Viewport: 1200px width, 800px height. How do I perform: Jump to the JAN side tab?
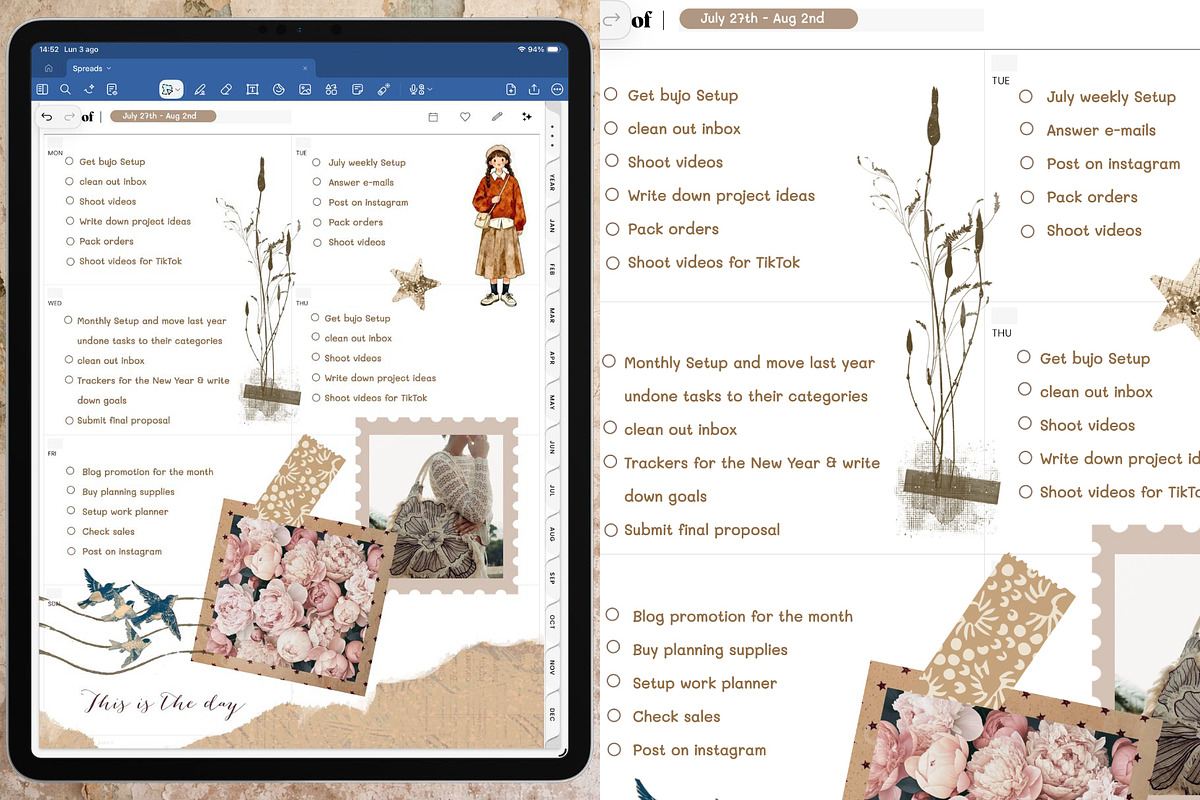[x=552, y=227]
